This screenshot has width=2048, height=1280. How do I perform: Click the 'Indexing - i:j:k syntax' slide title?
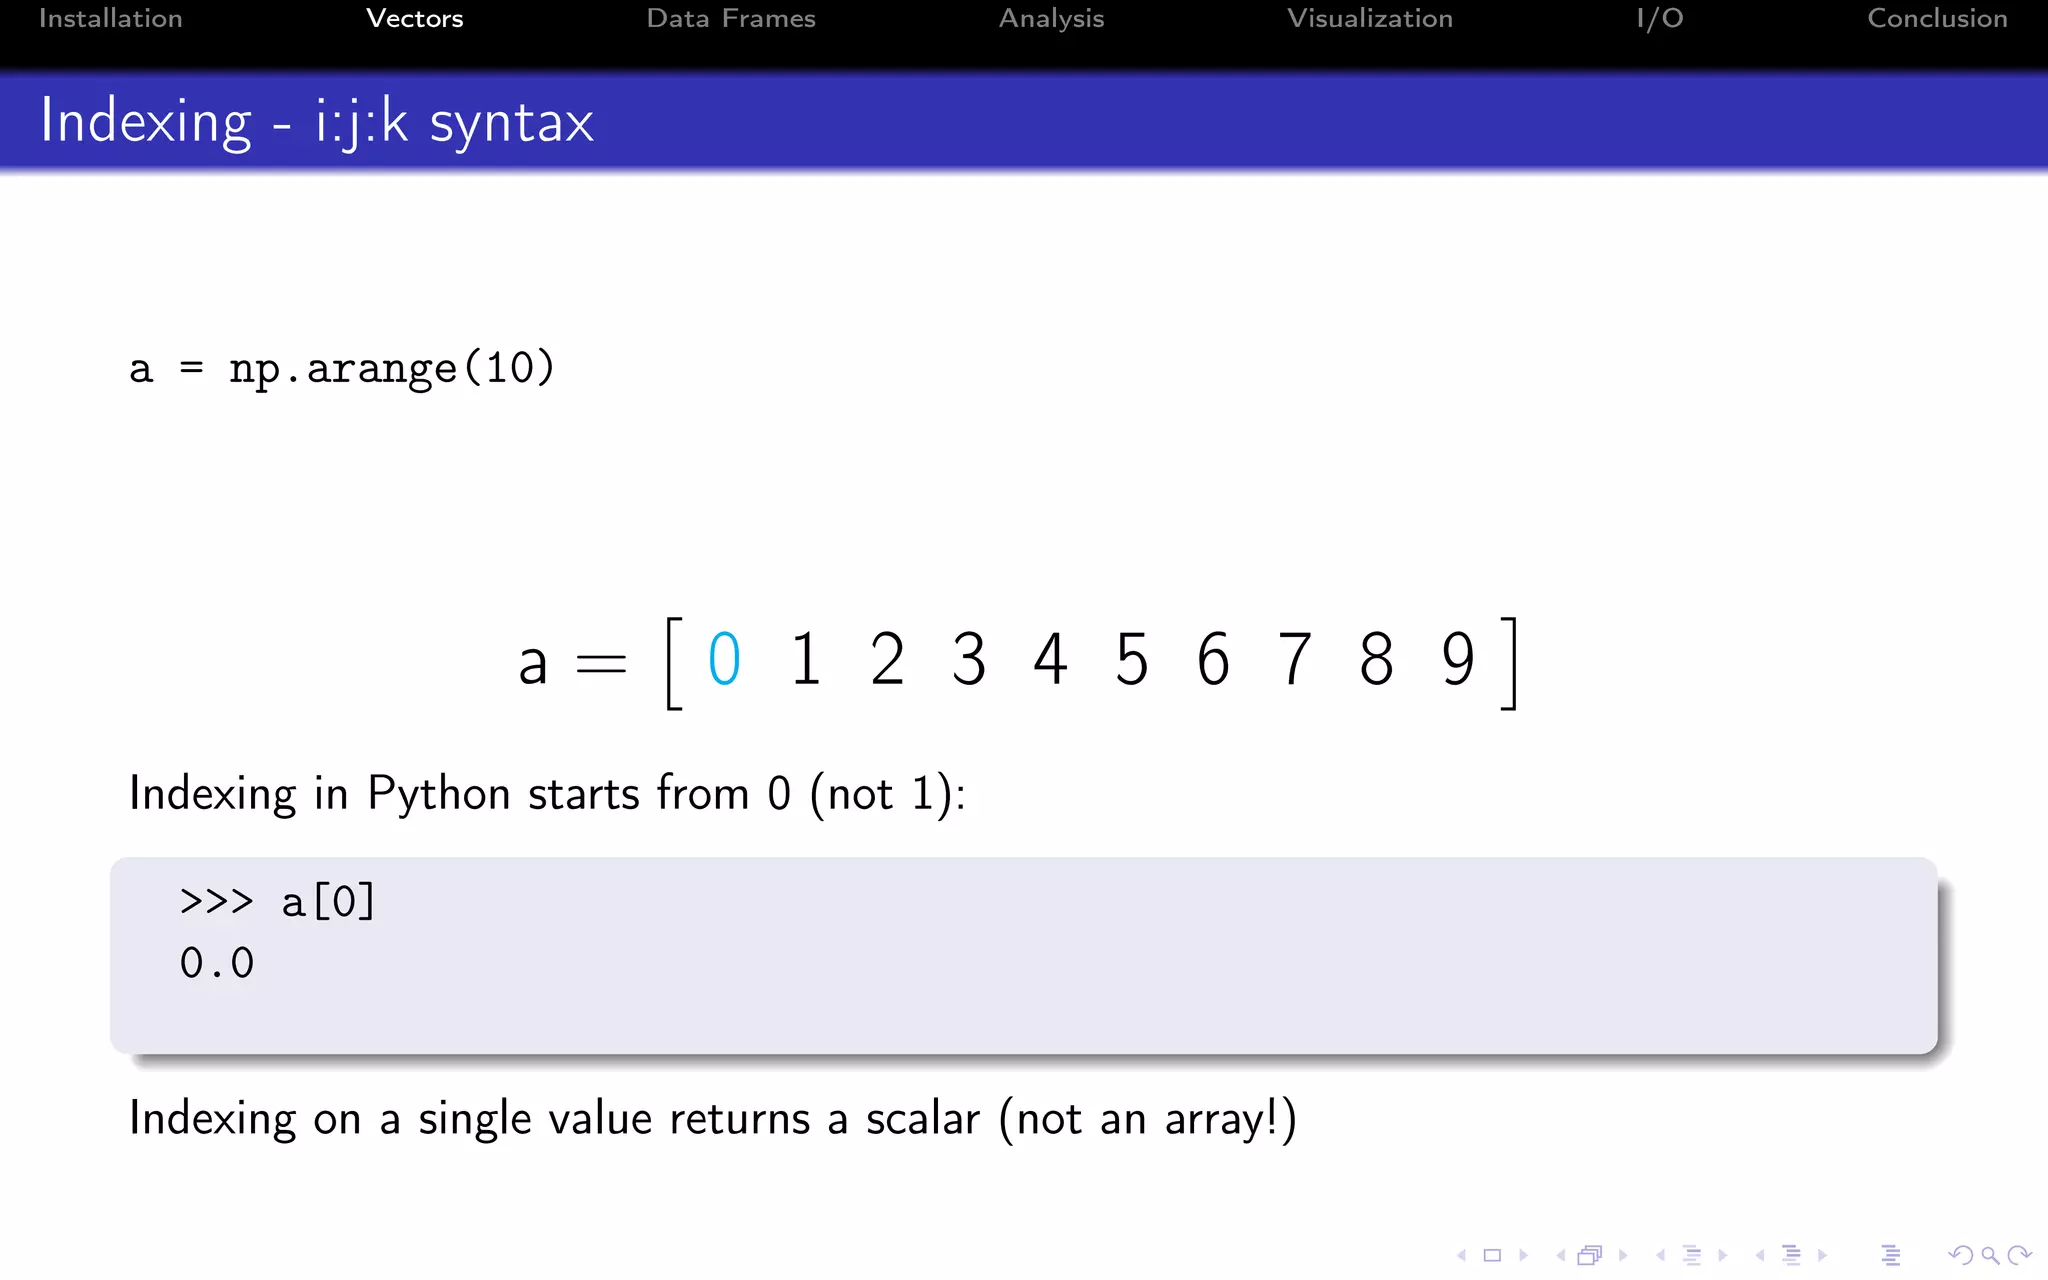pyautogui.click(x=317, y=122)
